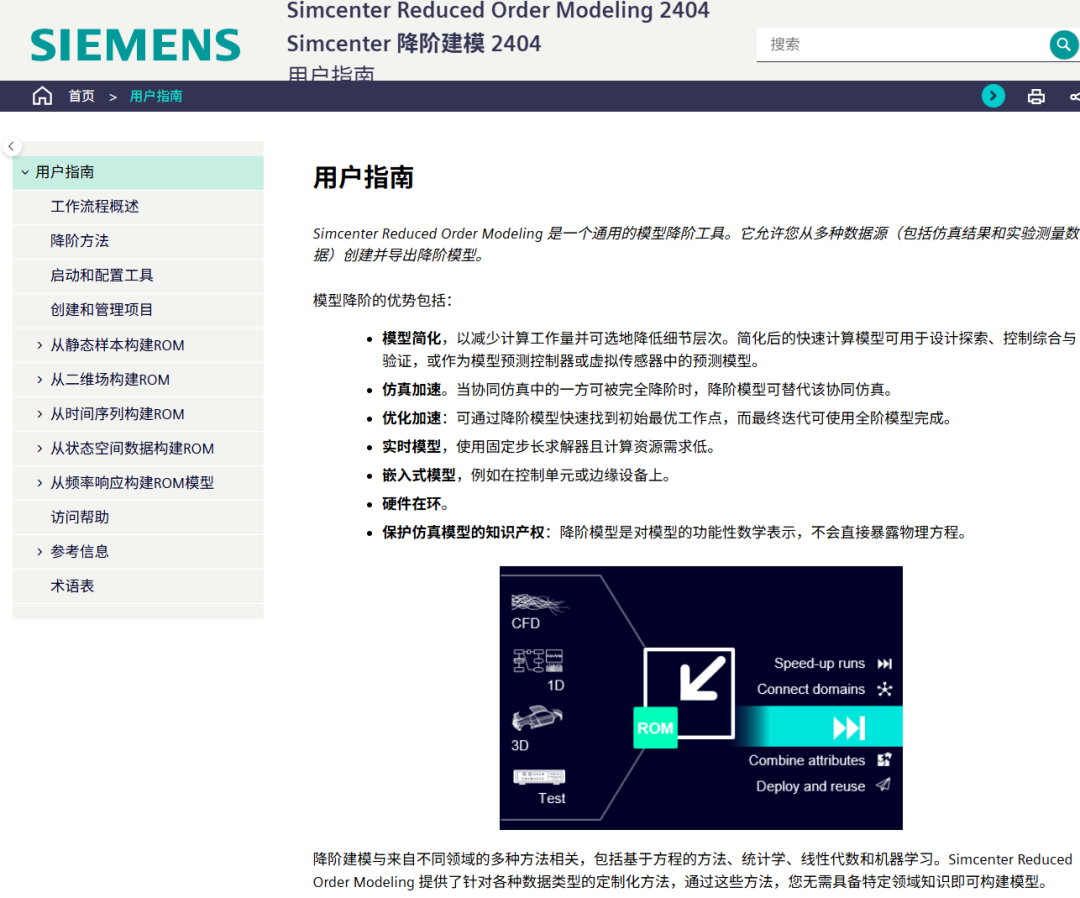Click the bold text 保护仿真模型的知识产权
The width and height of the screenshot is (1080, 898).
(x=464, y=532)
